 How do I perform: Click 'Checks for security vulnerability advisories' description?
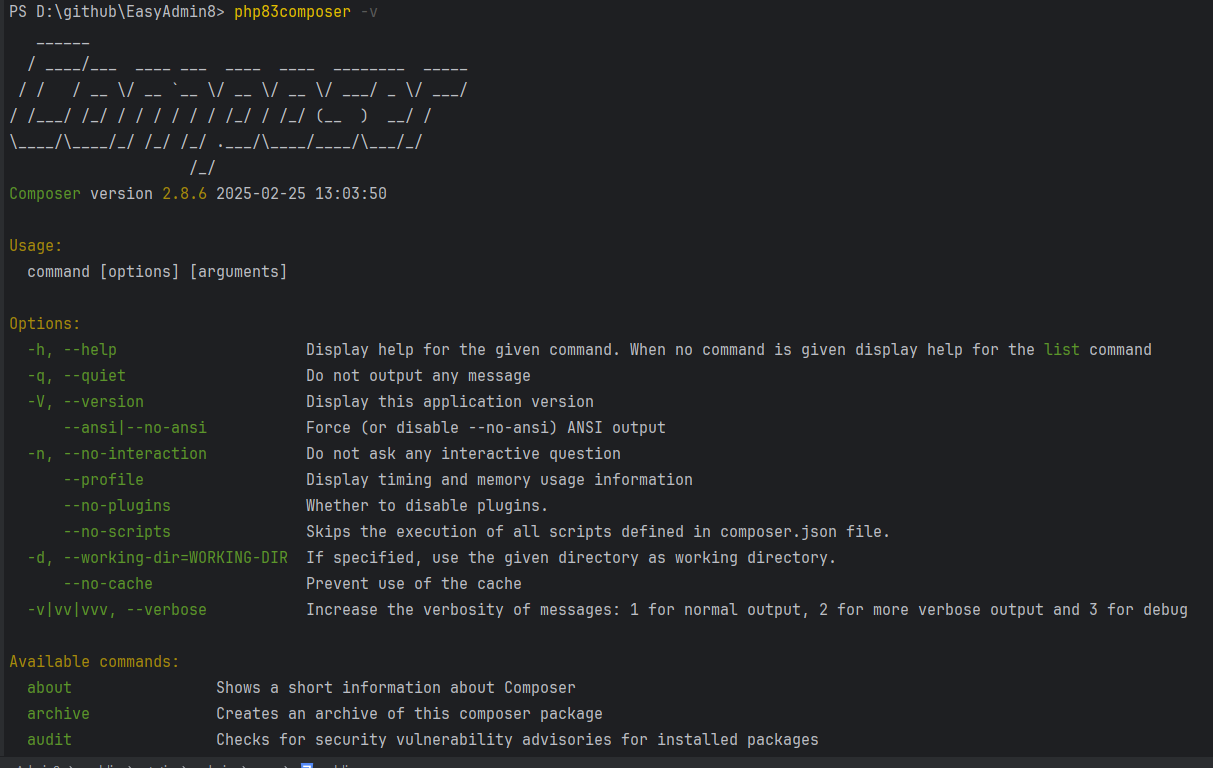517,740
